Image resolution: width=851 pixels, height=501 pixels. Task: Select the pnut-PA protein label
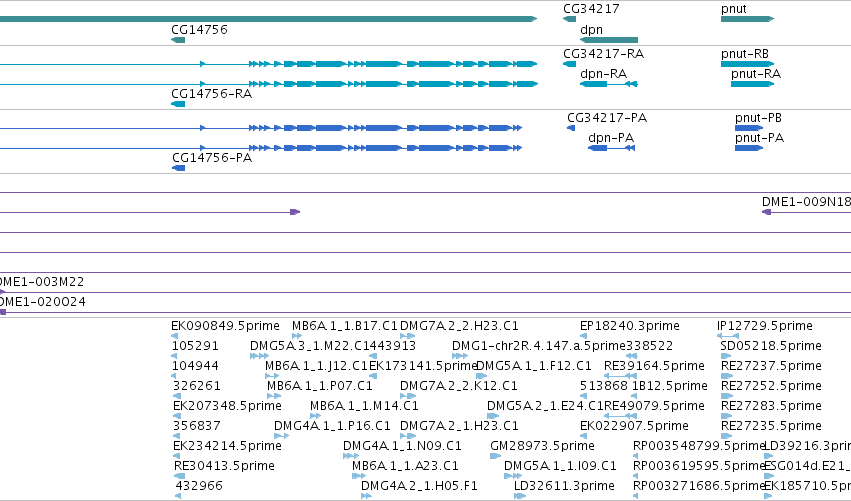click(759, 138)
